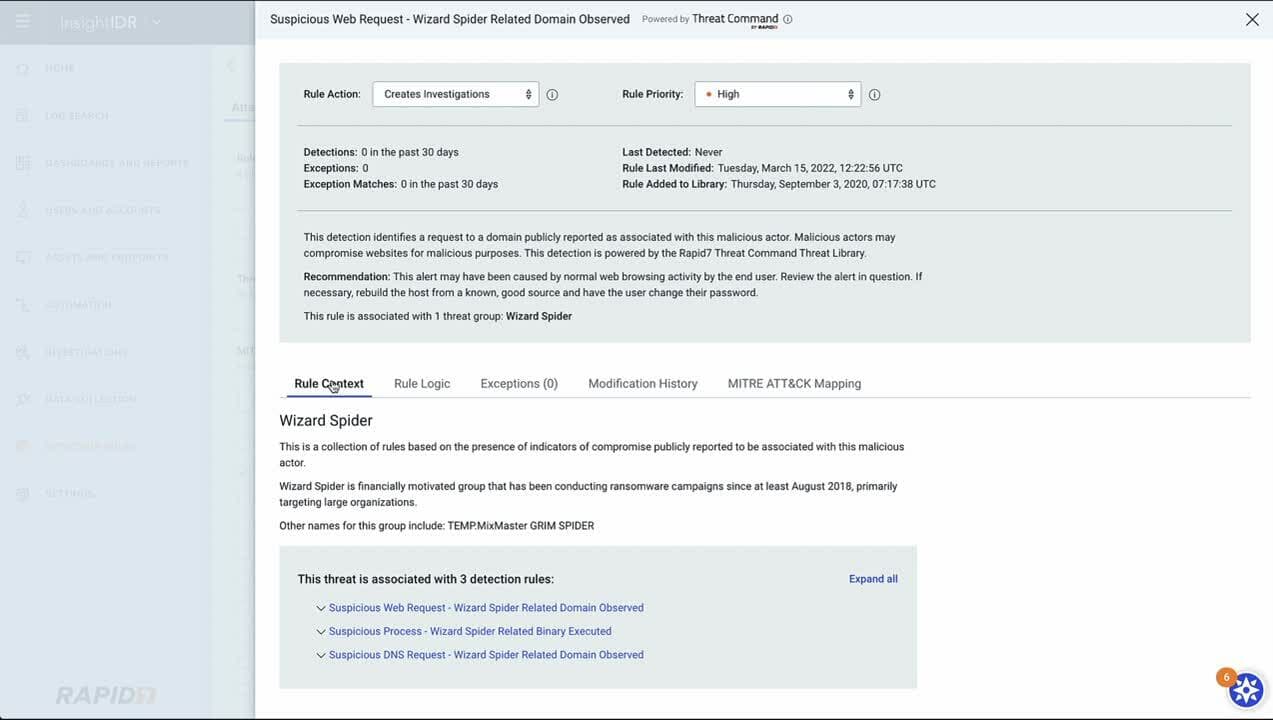Click the info icon beside Rule Action
The height and width of the screenshot is (720, 1273).
552,95
